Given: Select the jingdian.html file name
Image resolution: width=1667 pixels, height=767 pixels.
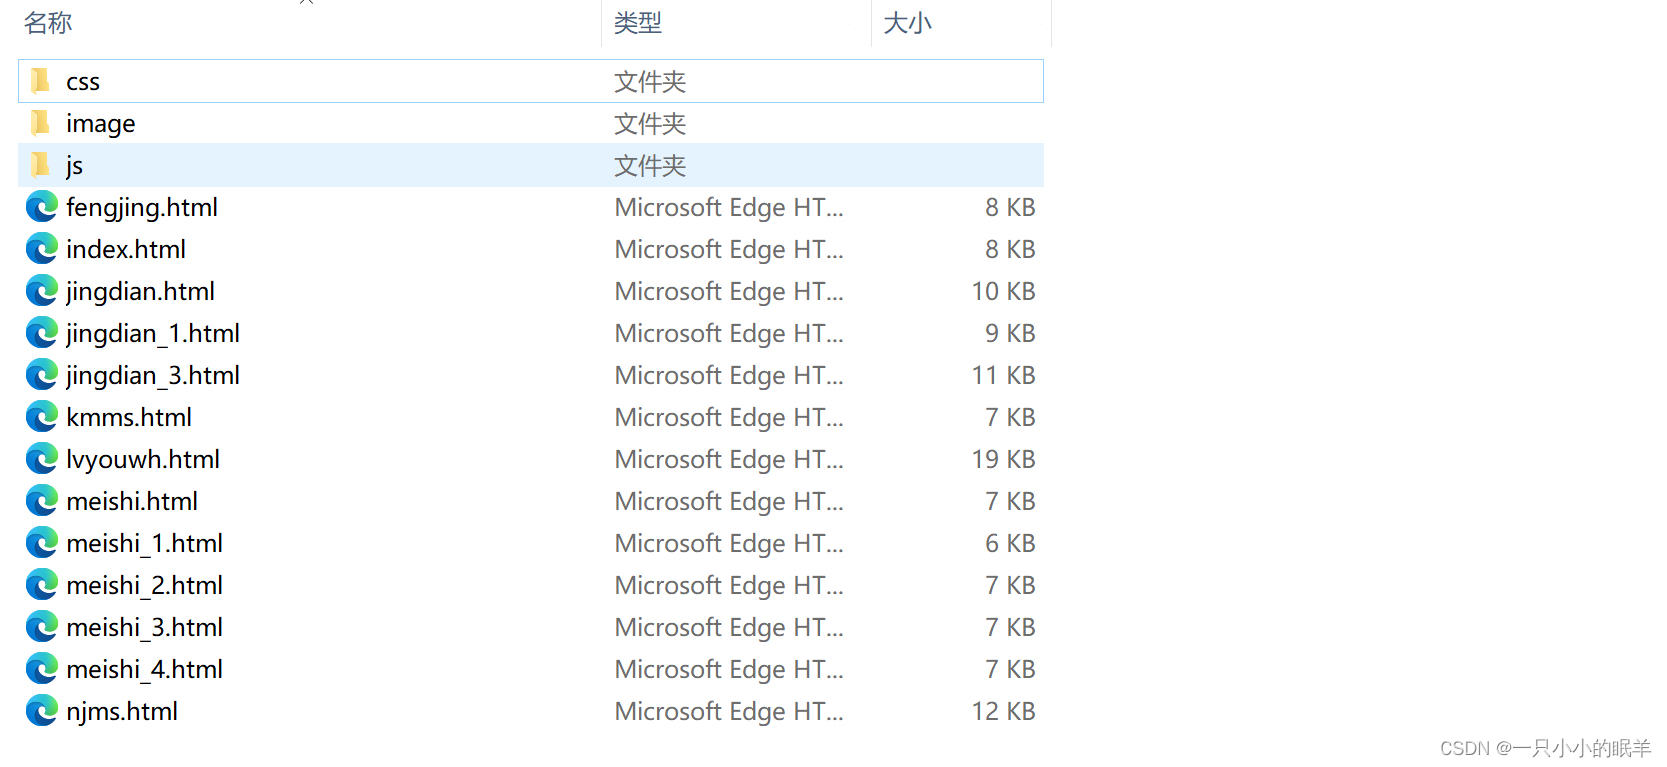Looking at the screenshot, I should point(140,291).
